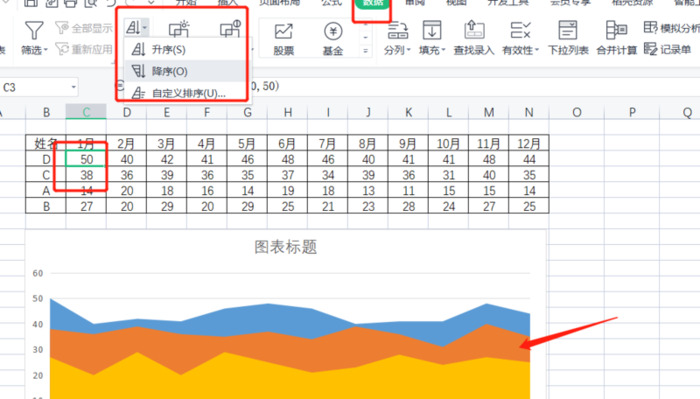This screenshot has width=700, height=399.
Task: Click the chart y-axis label 60
Action: point(38,273)
